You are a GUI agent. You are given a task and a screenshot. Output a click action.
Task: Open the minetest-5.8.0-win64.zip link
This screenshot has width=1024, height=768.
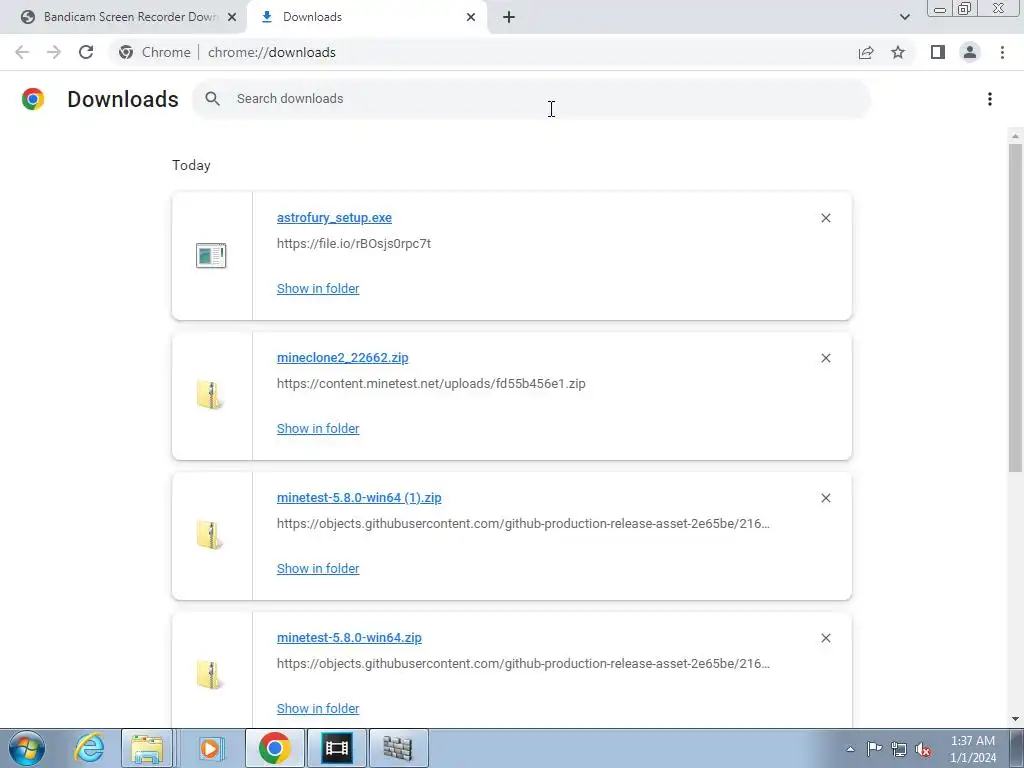point(349,637)
